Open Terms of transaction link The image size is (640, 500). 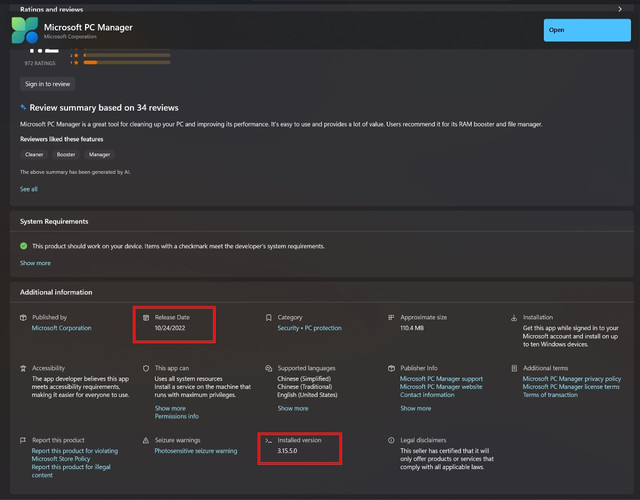(x=550, y=395)
